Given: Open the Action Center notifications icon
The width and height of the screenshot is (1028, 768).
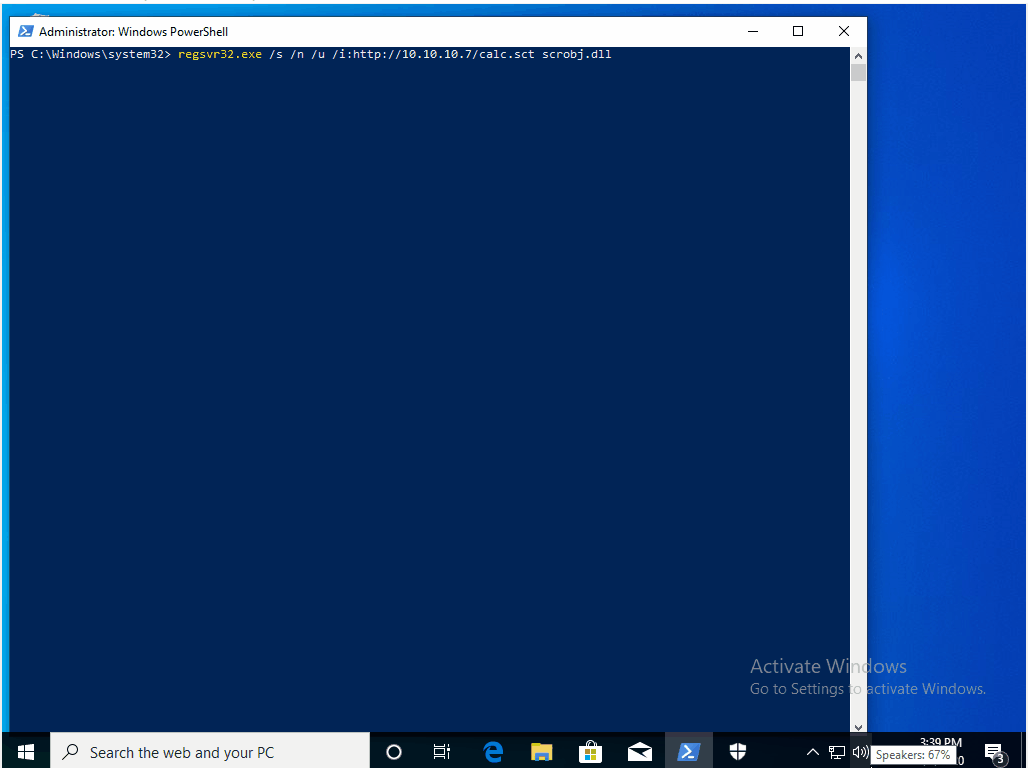Looking at the screenshot, I should coord(995,752).
